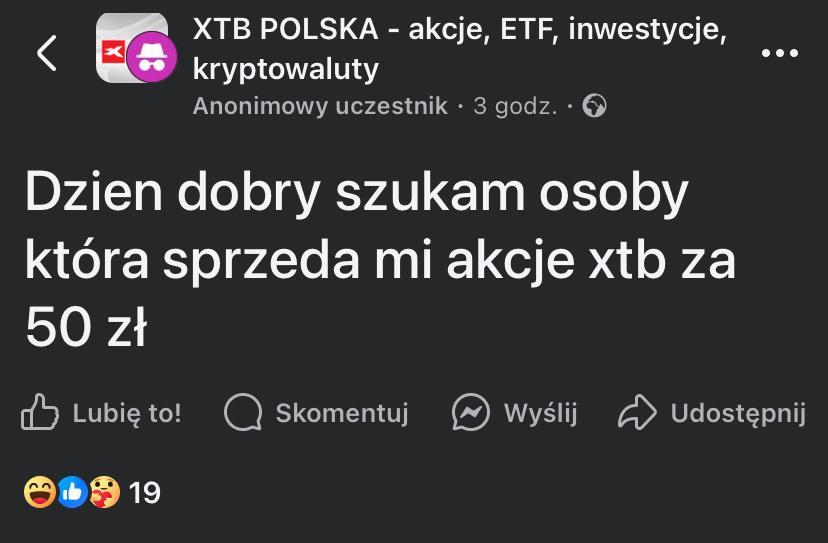Open the three-dot post options menu

[780, 54]
